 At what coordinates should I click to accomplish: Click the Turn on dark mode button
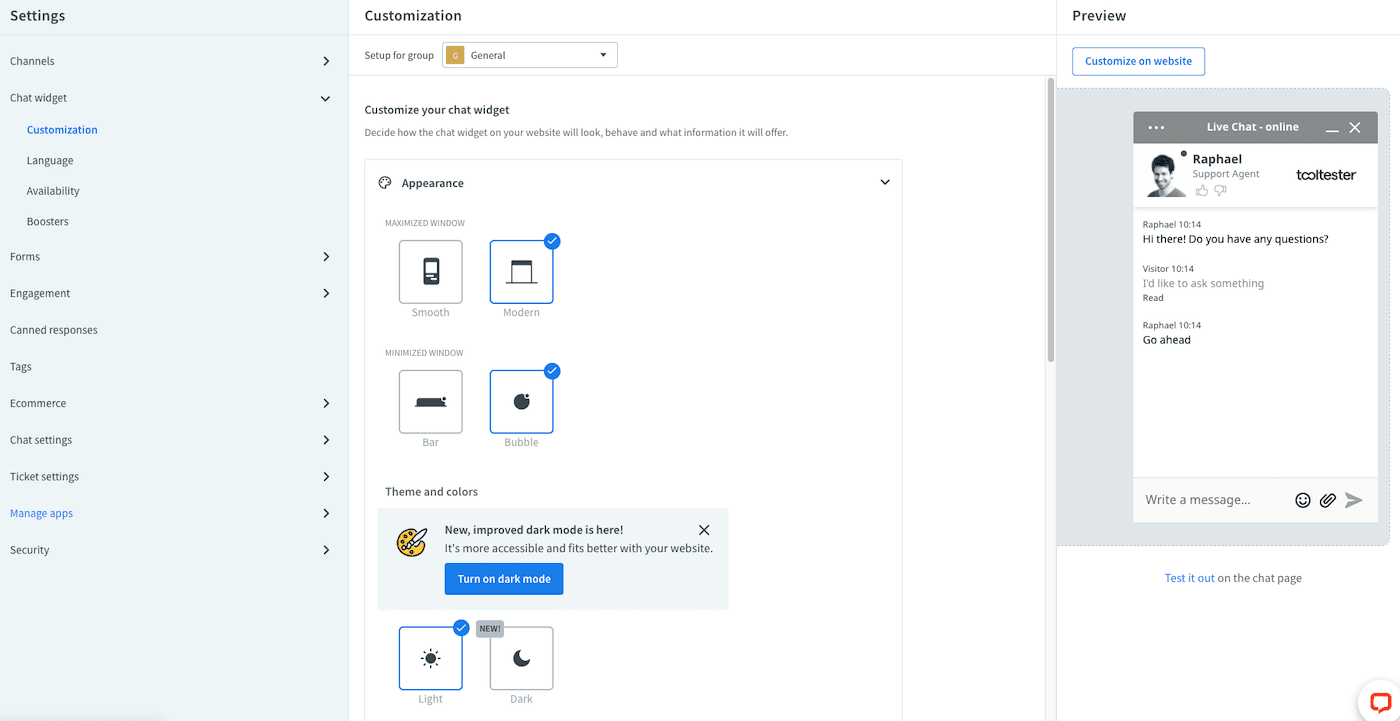pos(504,579)
